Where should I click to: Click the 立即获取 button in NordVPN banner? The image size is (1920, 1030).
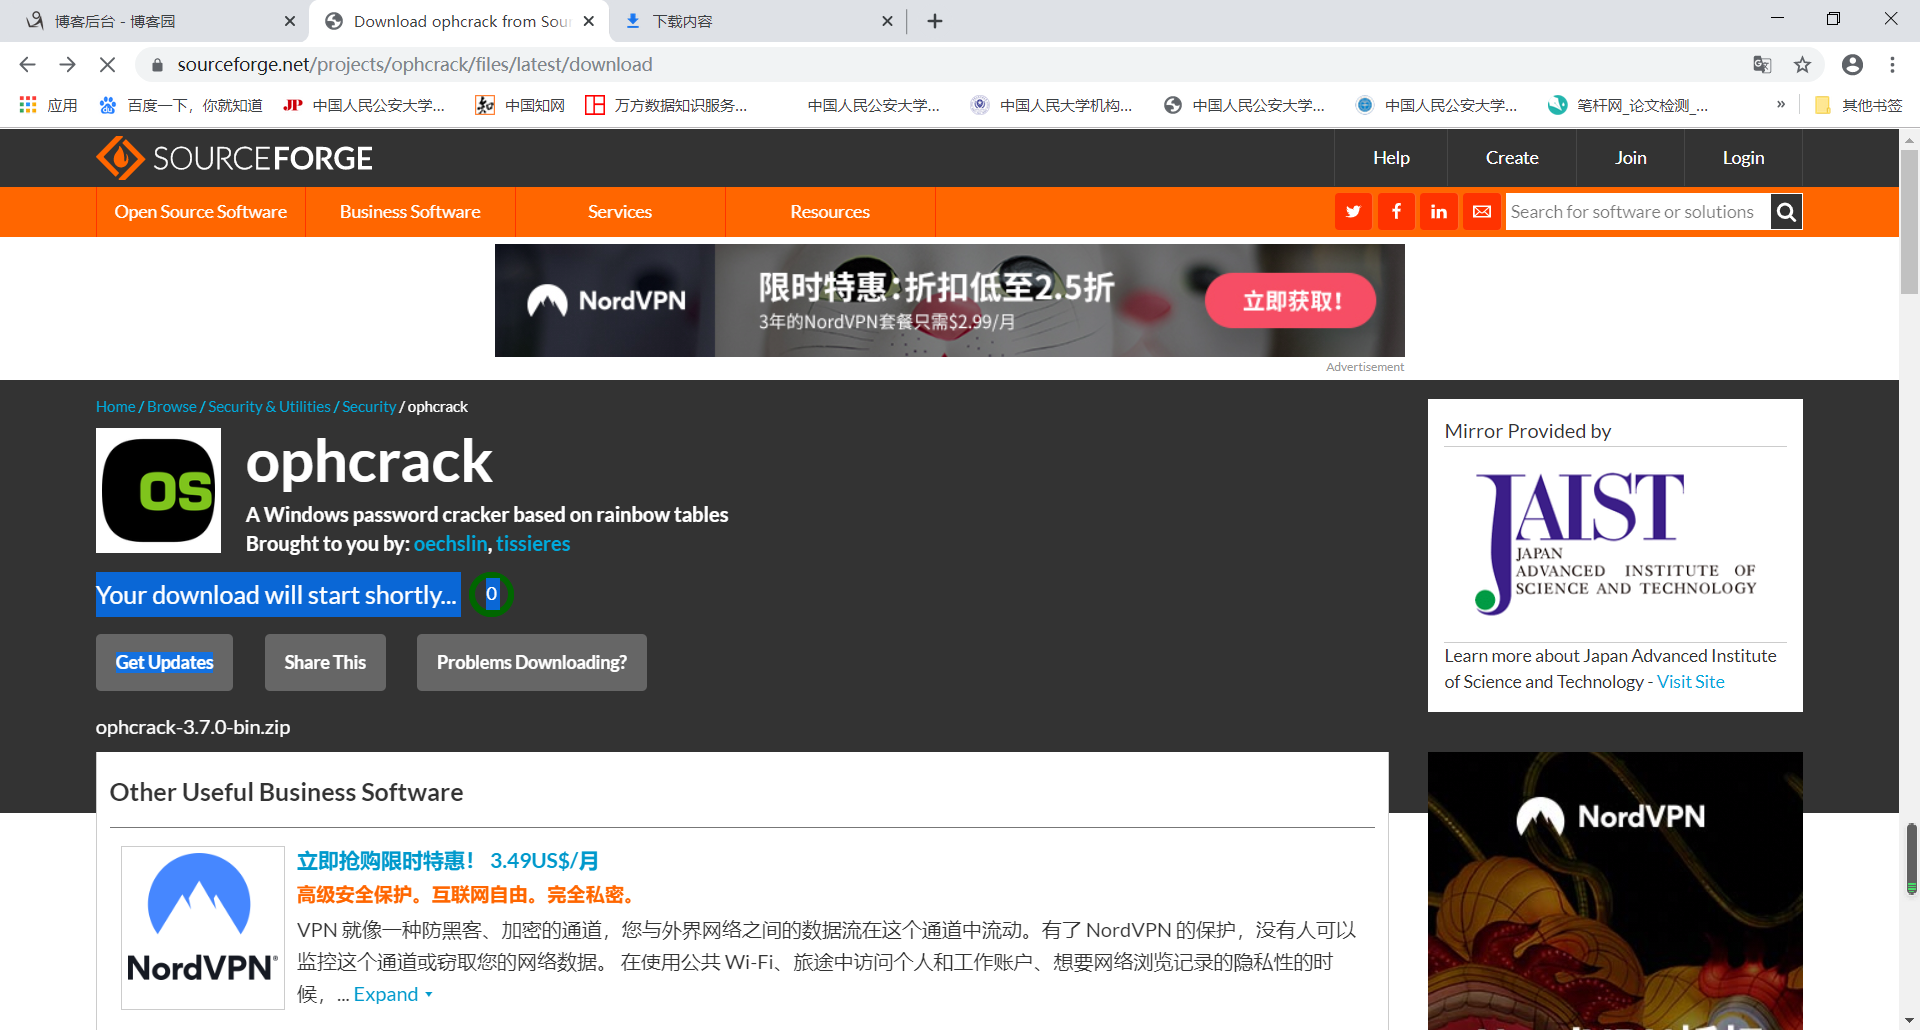click(x=1291, y=301)
